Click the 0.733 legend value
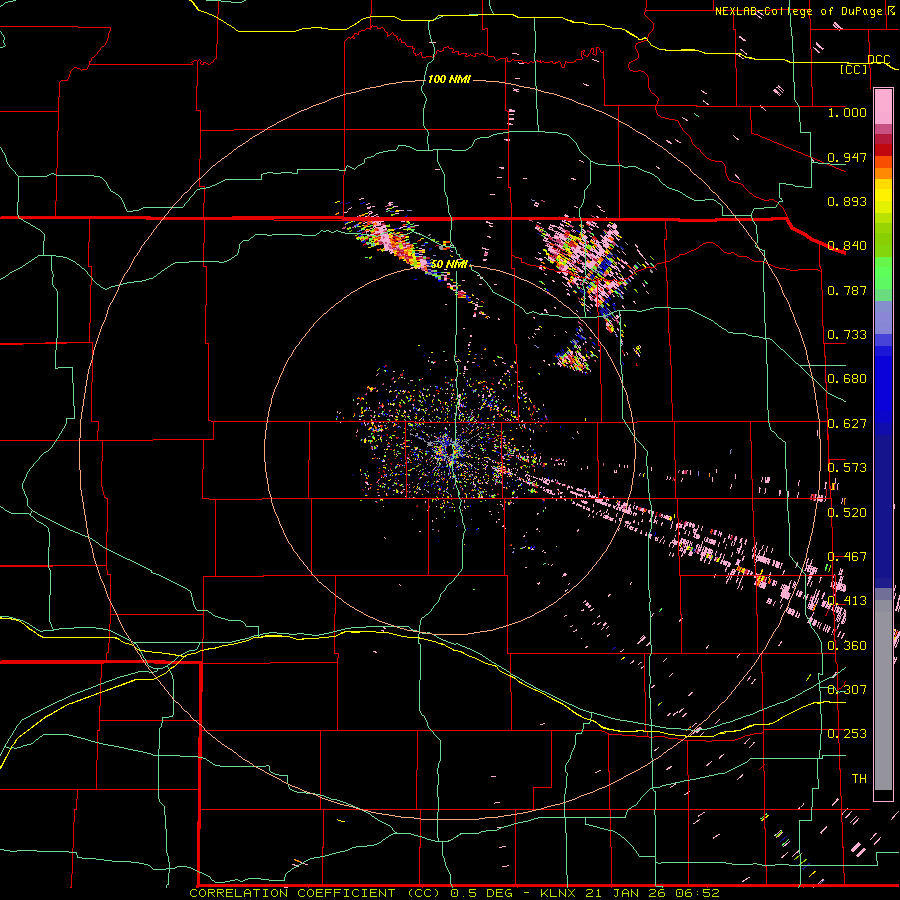Image resolution: width=900 pixels, height=900 pixels. [x=847, y=335]
